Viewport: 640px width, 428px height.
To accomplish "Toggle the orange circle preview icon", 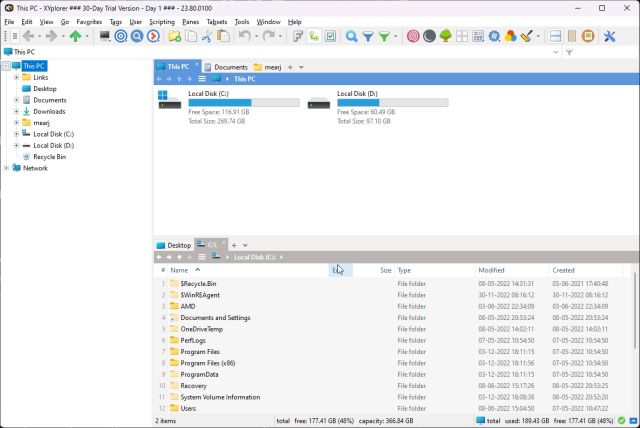I will [588, 36].
